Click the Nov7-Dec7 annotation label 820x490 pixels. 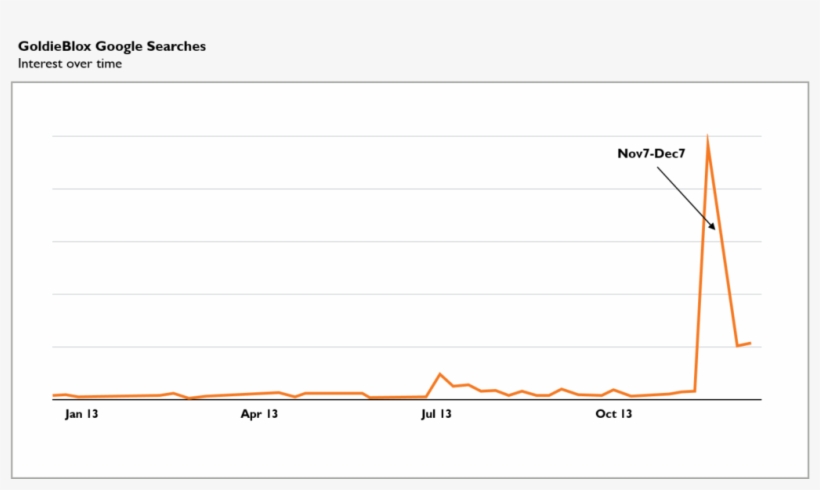coord(650,154)
